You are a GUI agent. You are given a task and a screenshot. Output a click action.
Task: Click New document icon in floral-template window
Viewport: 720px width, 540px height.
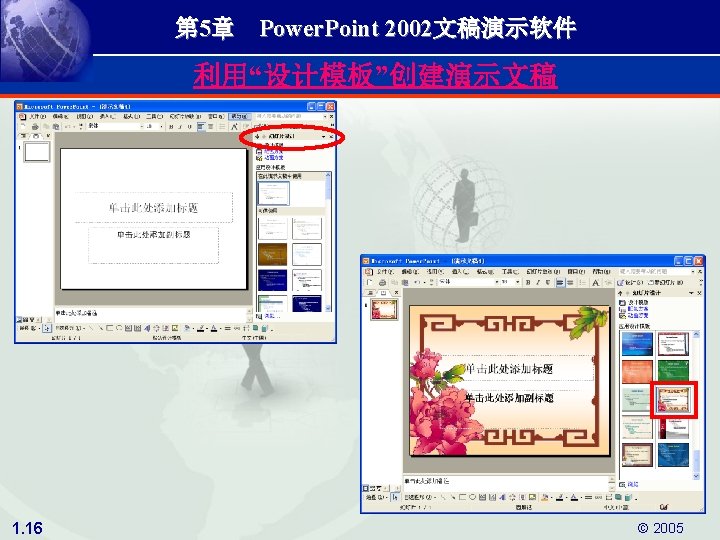369,282
